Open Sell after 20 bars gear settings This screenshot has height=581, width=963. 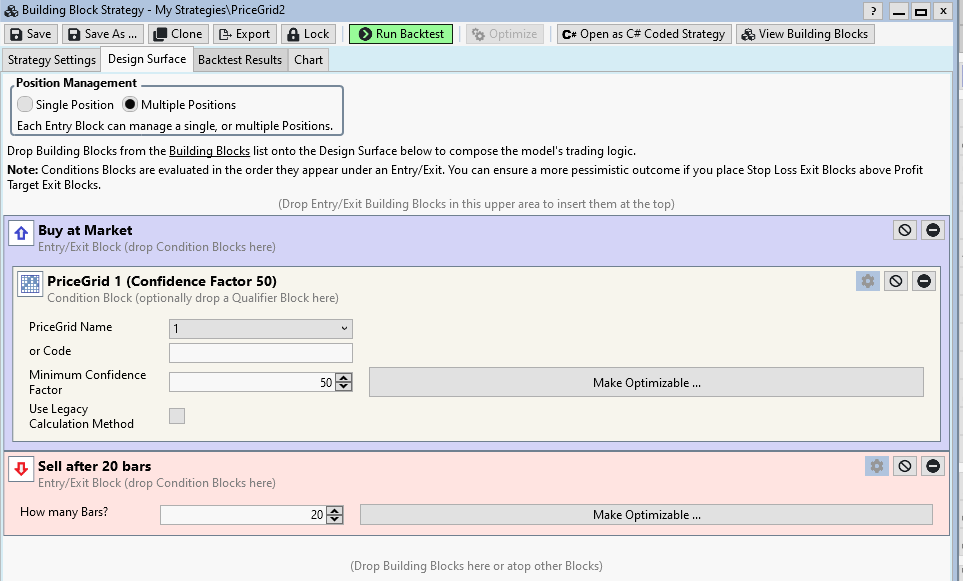(876, 466)
